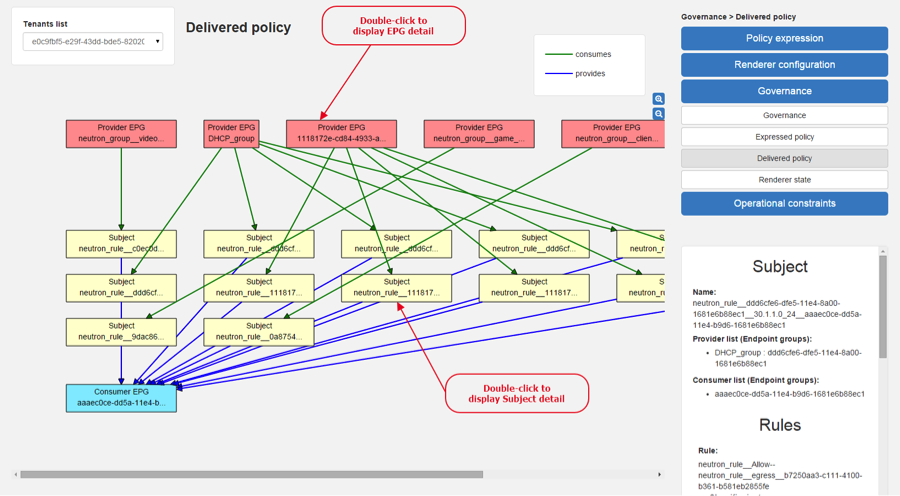This screenshot has width=900, height=496.
Task: Select Subject neutron_rule__0a8754 node
Action: [x=259, y=332]
